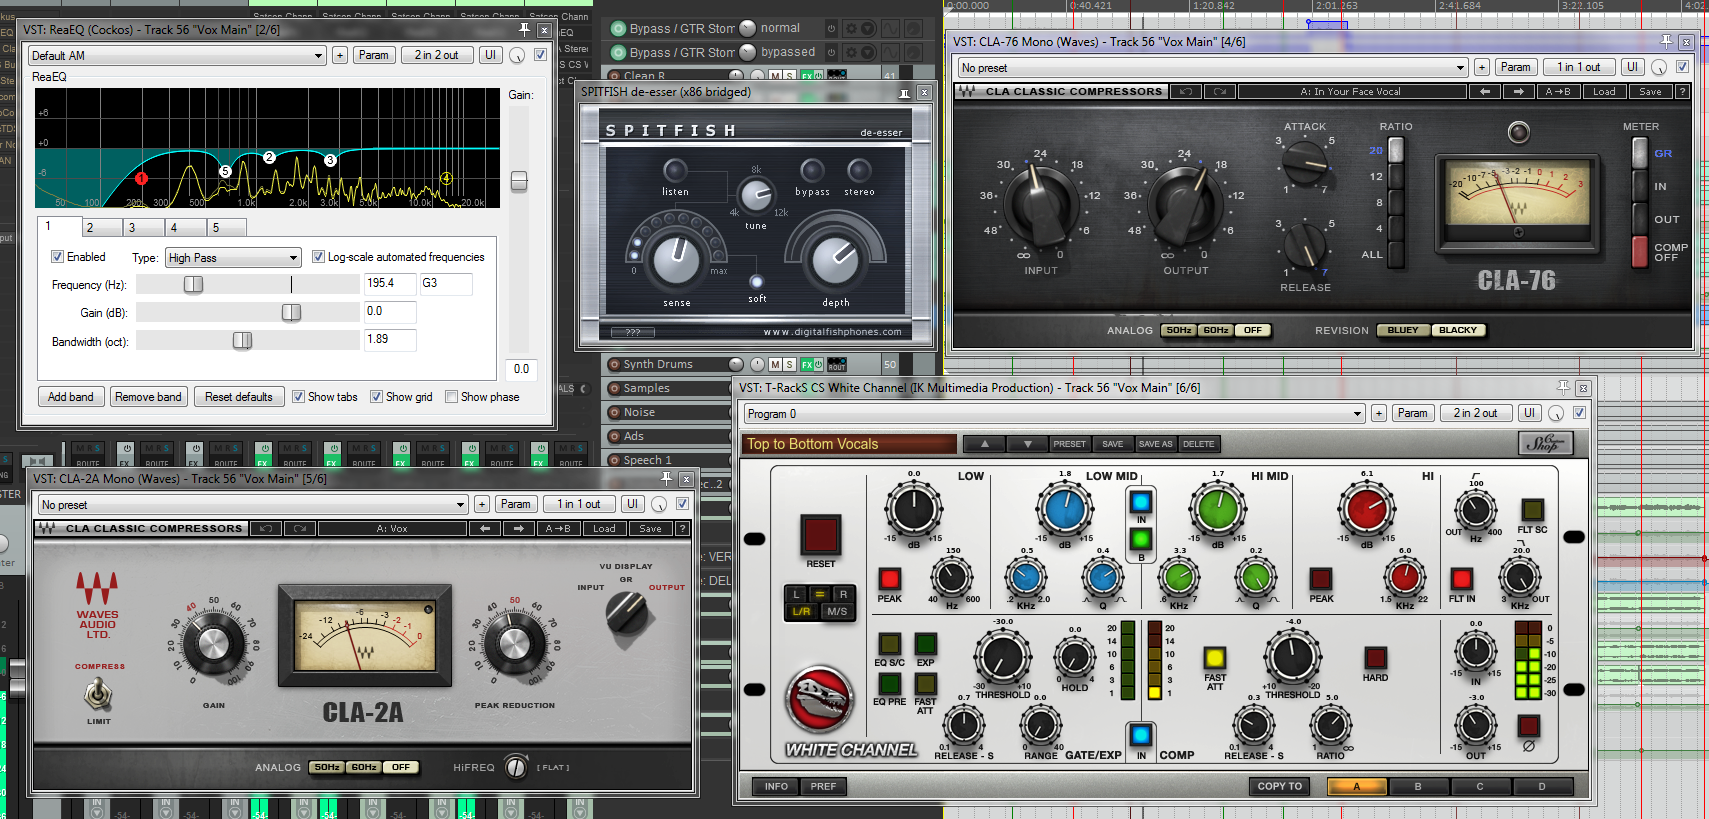Screen dimensions: 1709x819
Task: Open the CLA-76 No preset dropdown
Action: (1212, 68)
